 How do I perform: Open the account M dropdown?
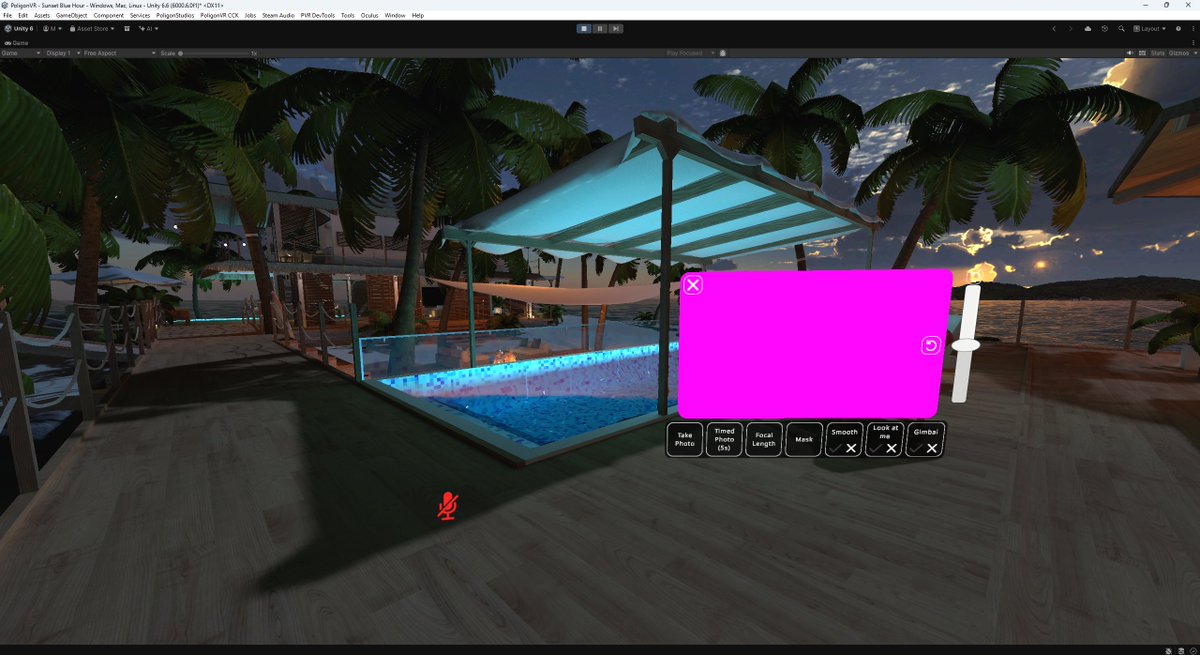[x=53, y=29]
